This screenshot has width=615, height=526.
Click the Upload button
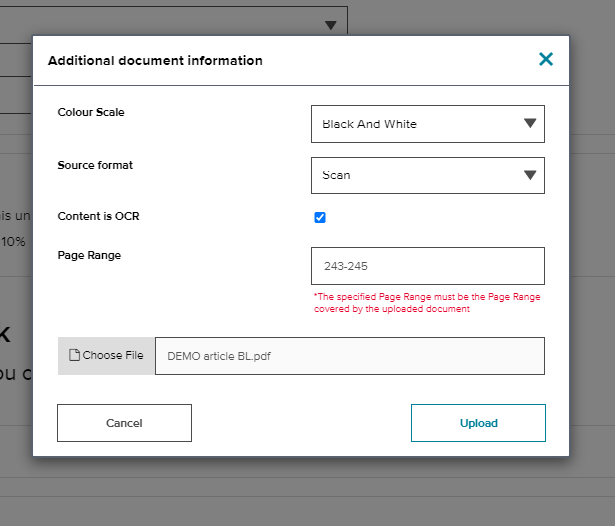pos(478,423)
